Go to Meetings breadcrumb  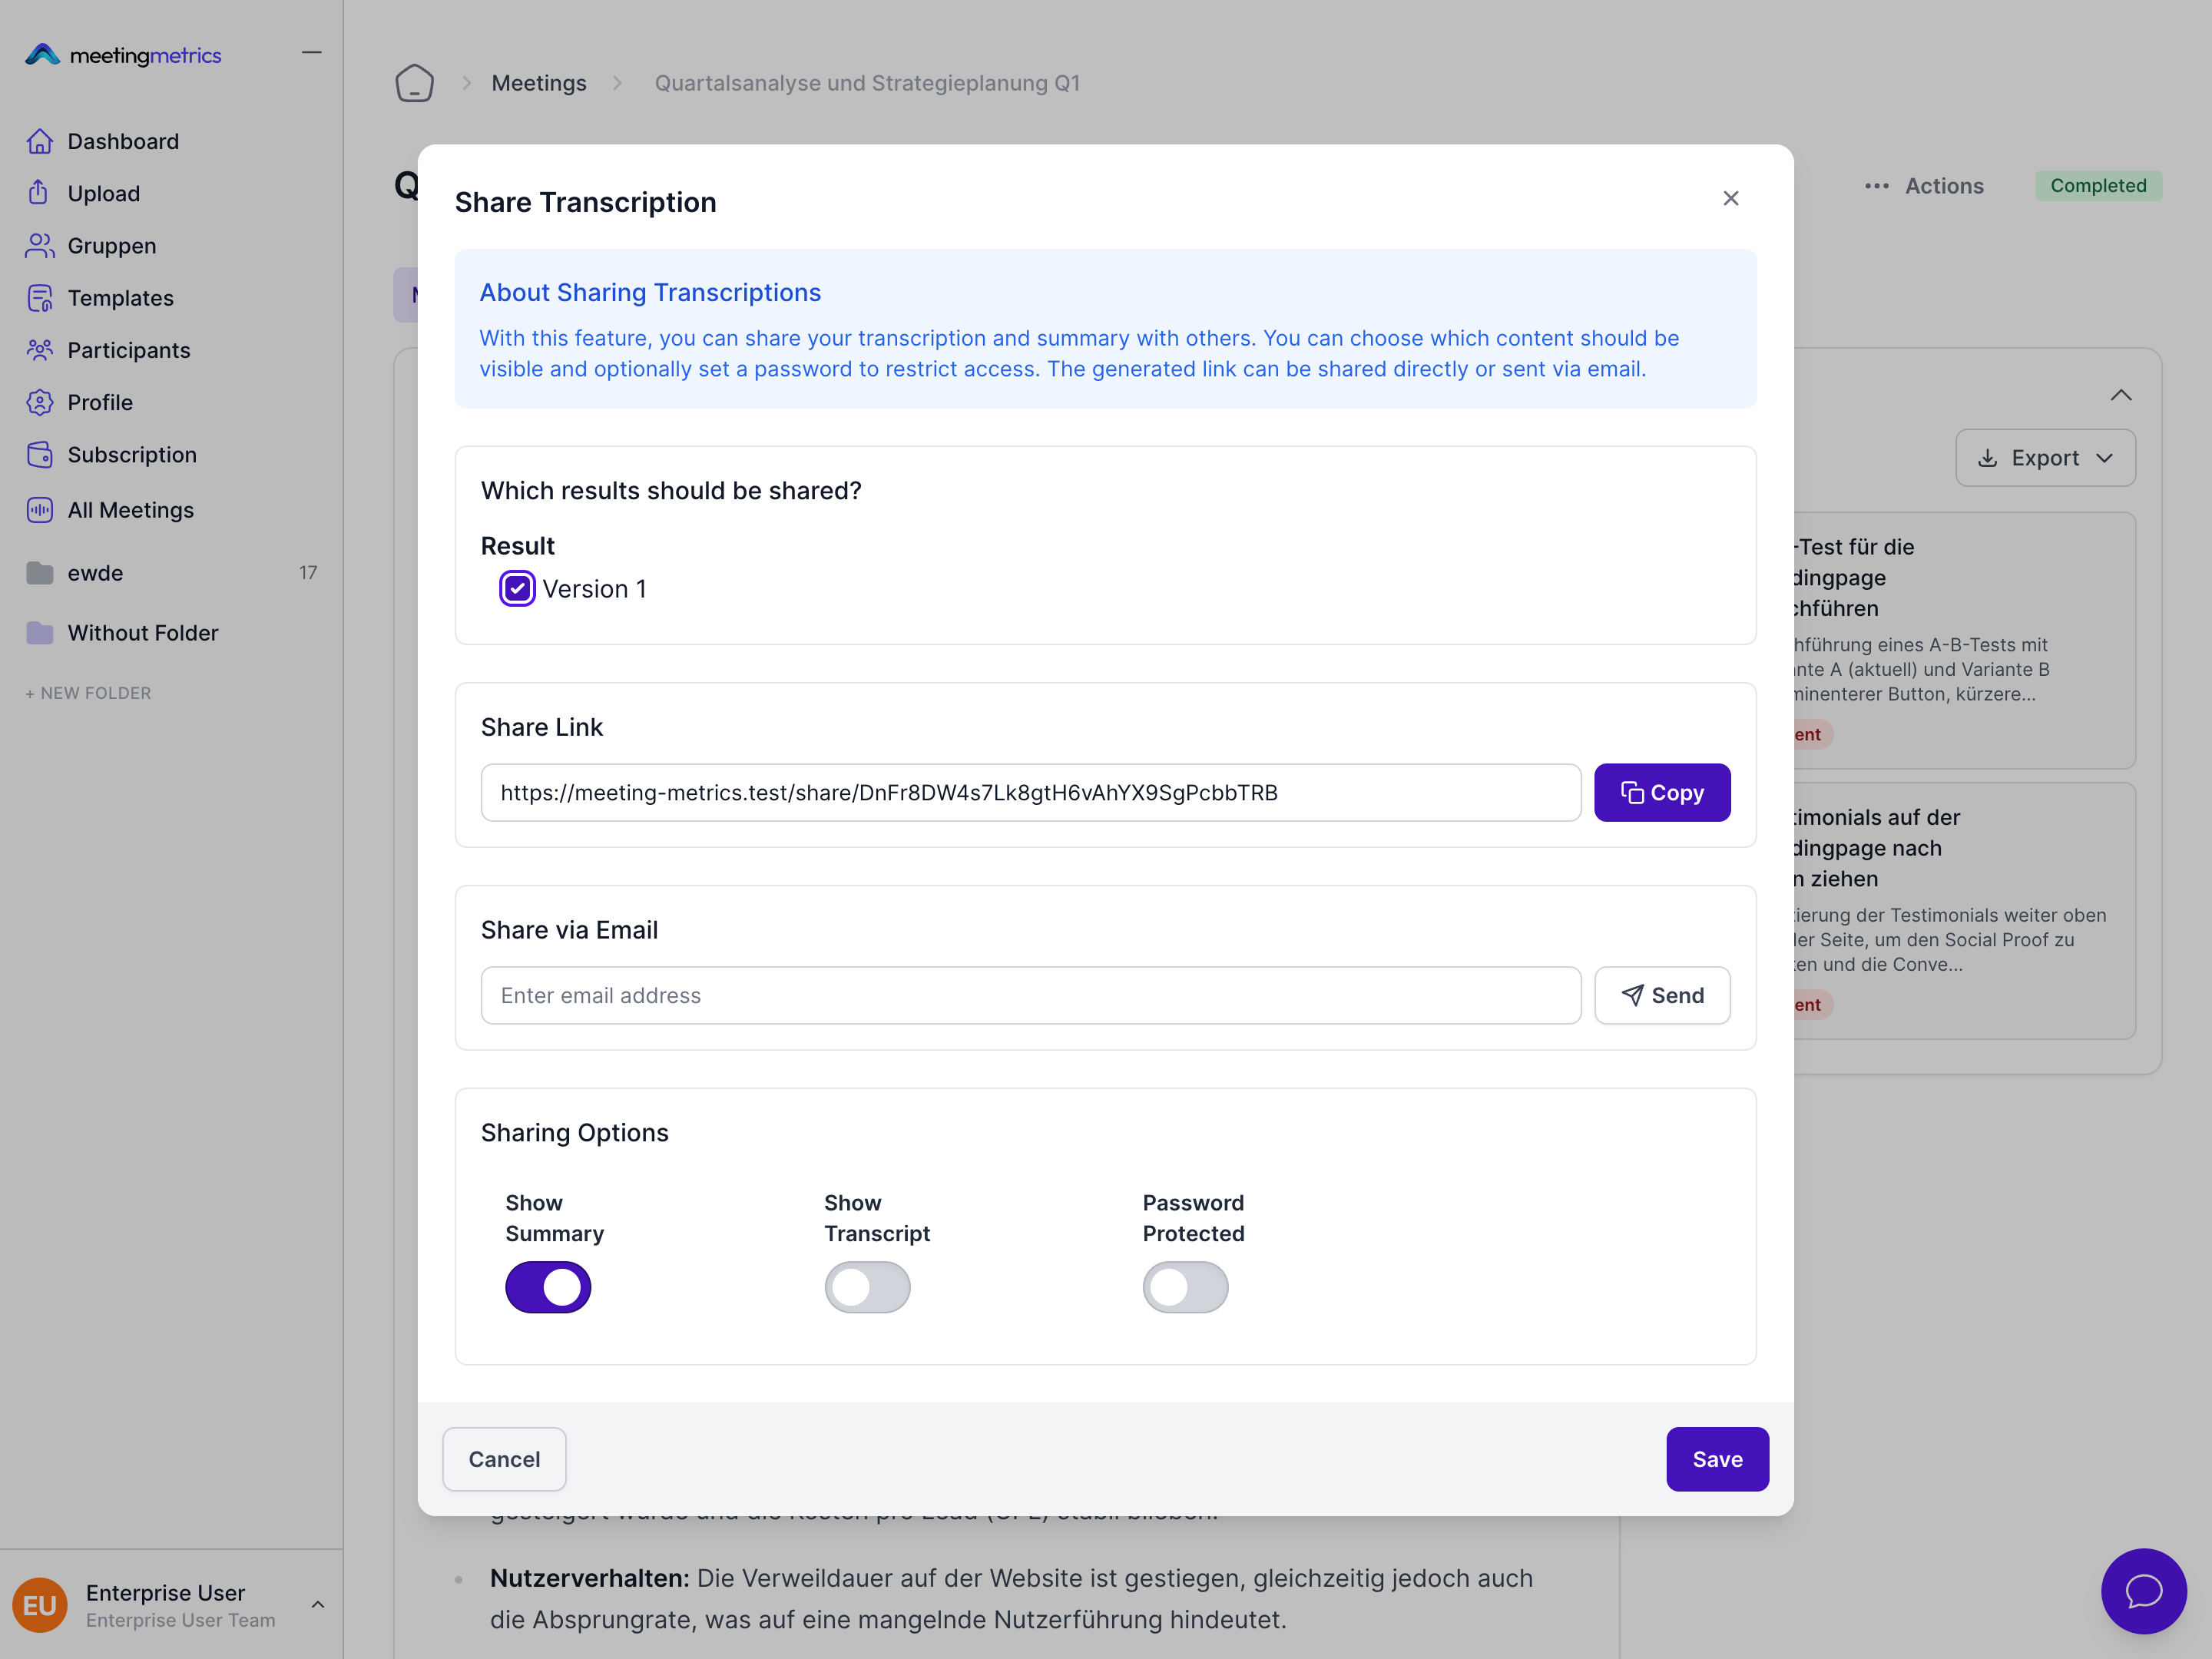pos(539,83)
